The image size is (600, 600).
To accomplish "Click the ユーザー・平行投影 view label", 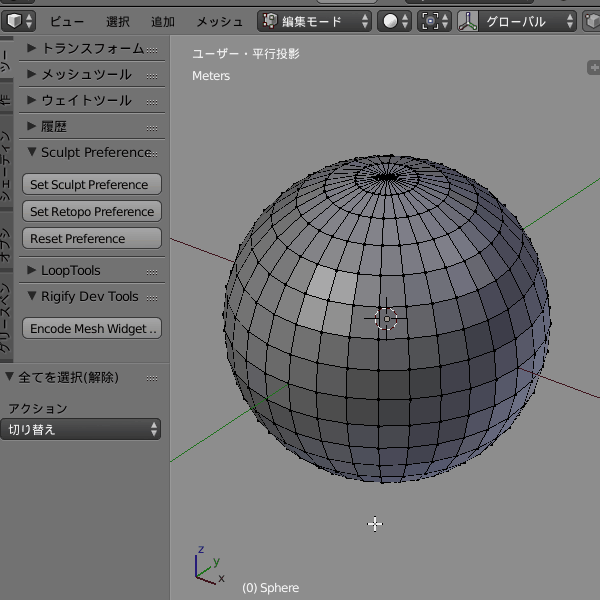I will click(x=246, y=54).
